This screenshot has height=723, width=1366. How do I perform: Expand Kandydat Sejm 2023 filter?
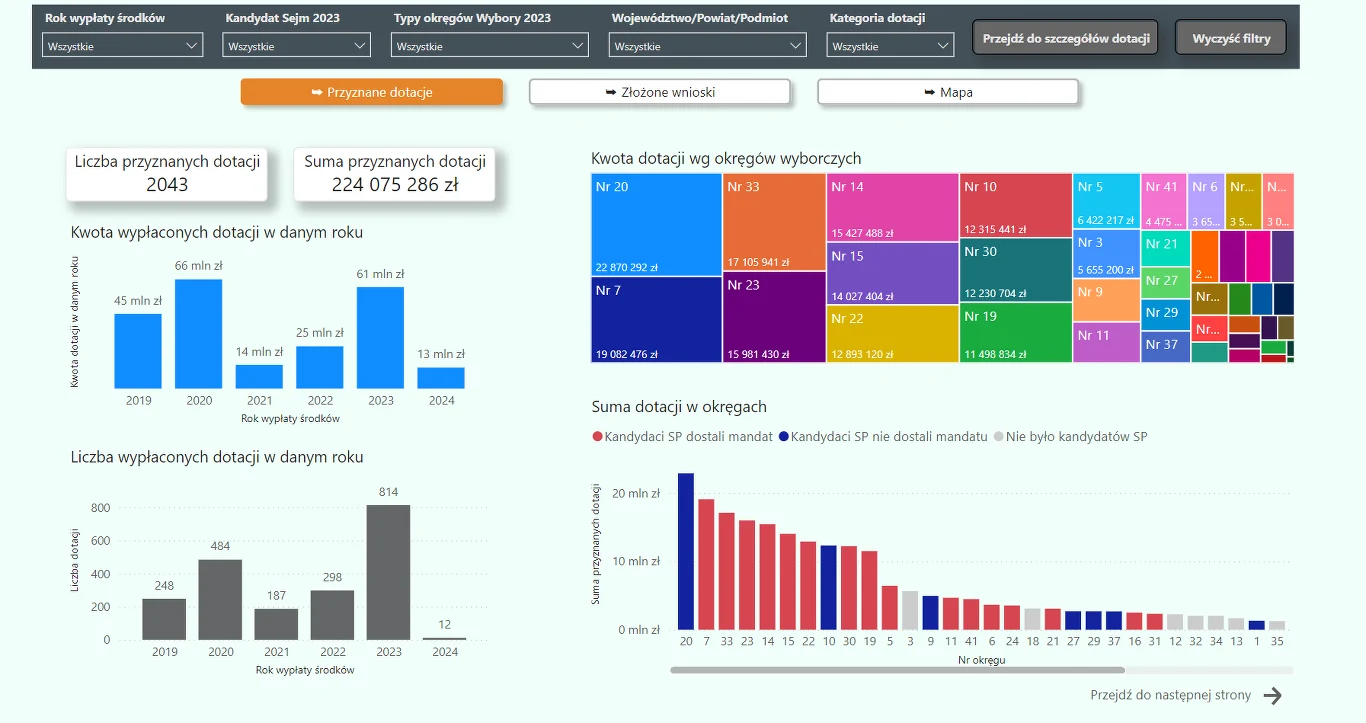pyautogui.click(x=297, y=45)
